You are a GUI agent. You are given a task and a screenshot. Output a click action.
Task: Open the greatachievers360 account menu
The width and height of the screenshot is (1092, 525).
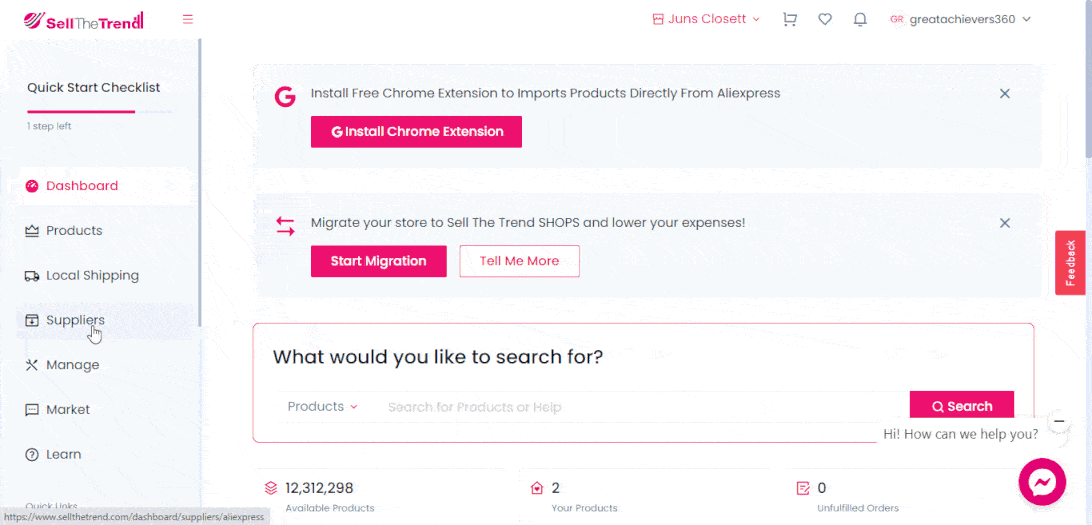click(960, 19)
